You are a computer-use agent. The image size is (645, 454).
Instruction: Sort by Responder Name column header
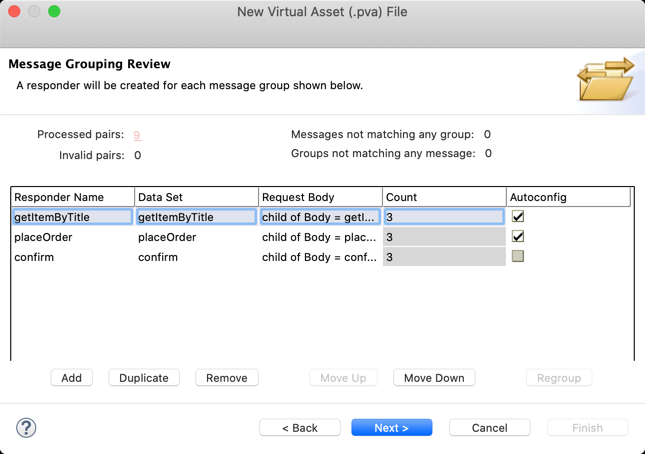[x=73, y=197]
